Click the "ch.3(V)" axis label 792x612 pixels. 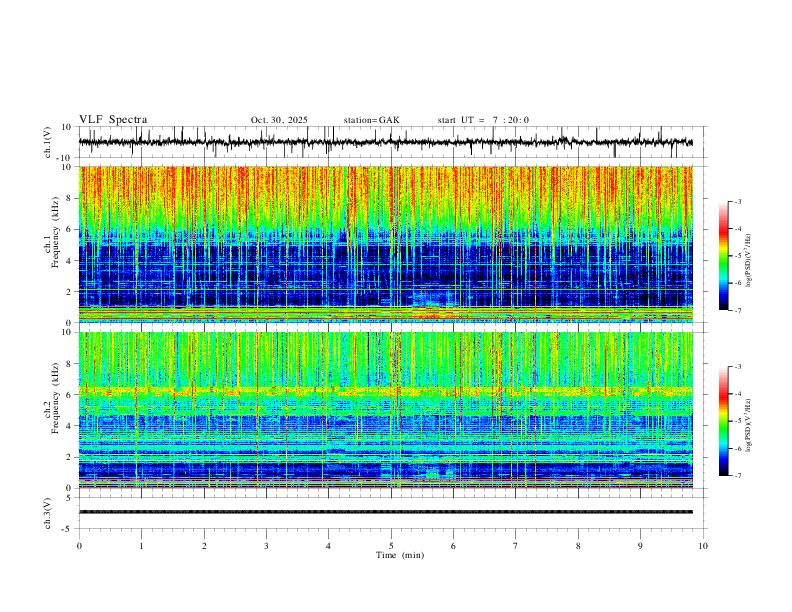tap(48, 513)
